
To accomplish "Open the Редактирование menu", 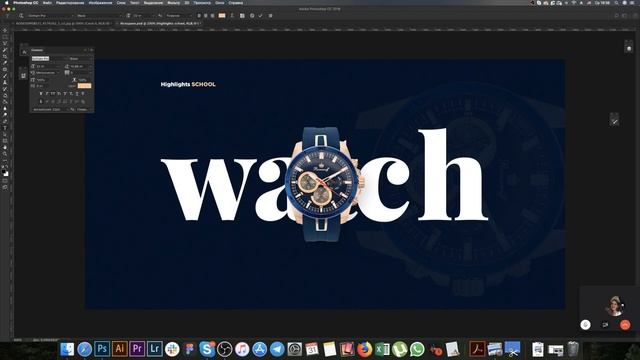I will (70, 3).
